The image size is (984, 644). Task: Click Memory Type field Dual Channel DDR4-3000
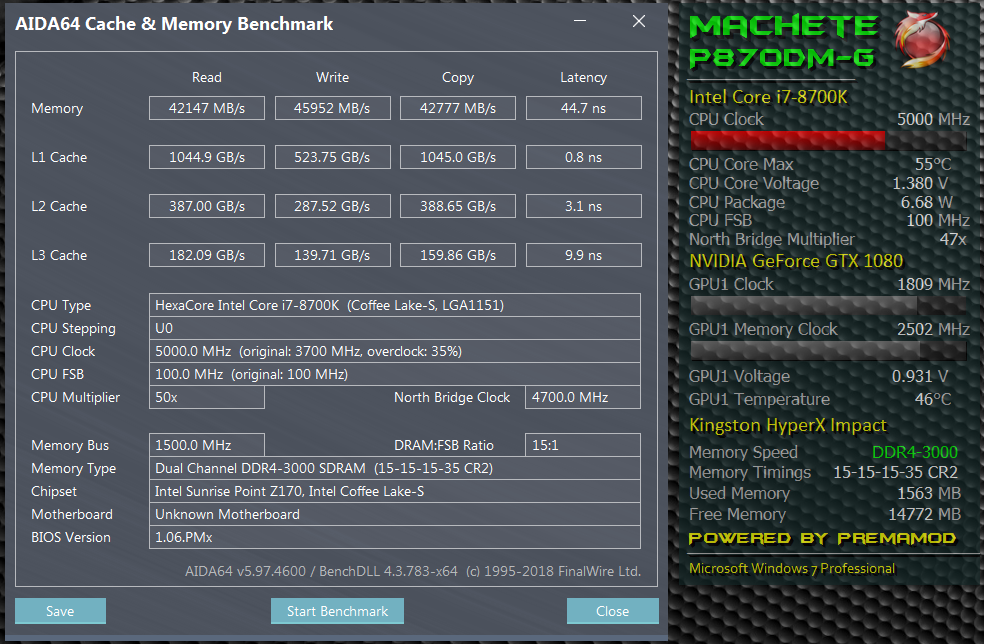pyautogui.click(x=395, y=468)
